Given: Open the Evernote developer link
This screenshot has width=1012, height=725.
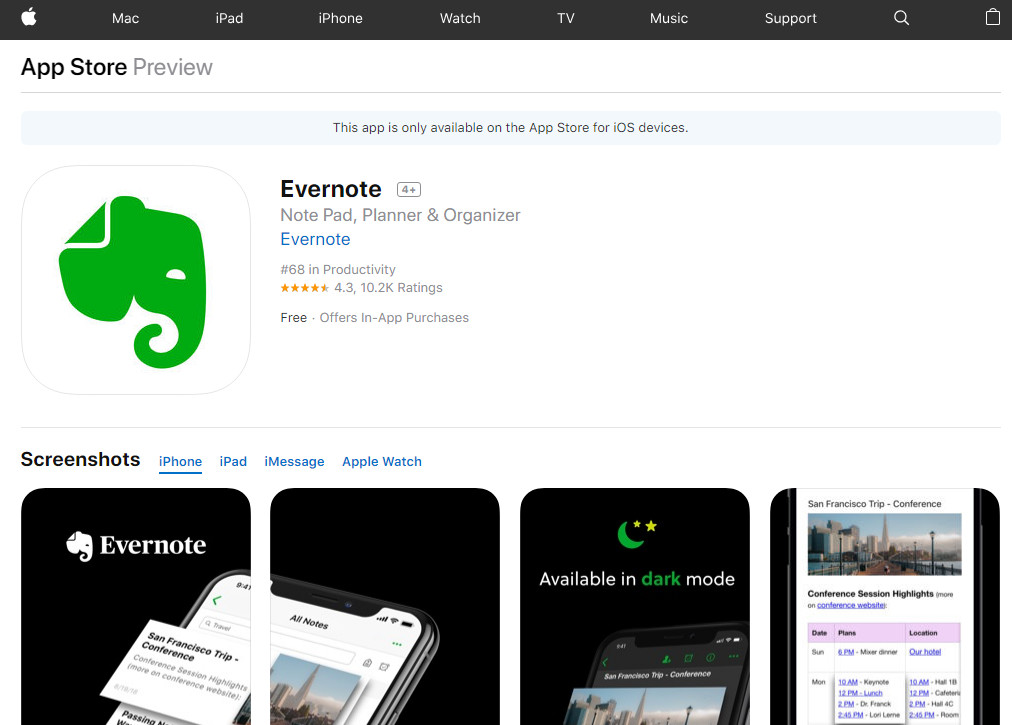Looking at the screenshot, I should coord(315,240).
